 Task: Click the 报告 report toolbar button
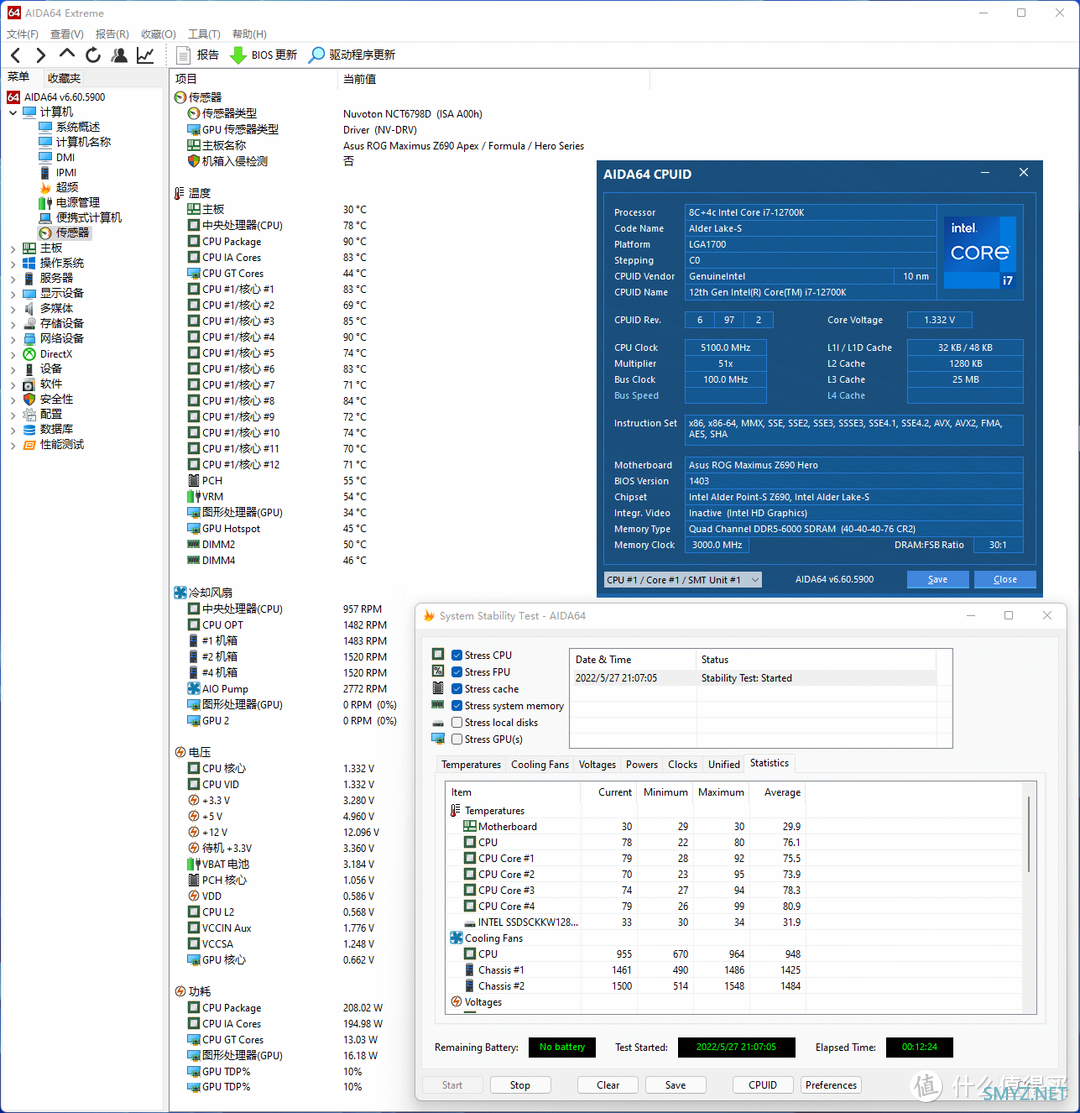(x=197, y=55)
